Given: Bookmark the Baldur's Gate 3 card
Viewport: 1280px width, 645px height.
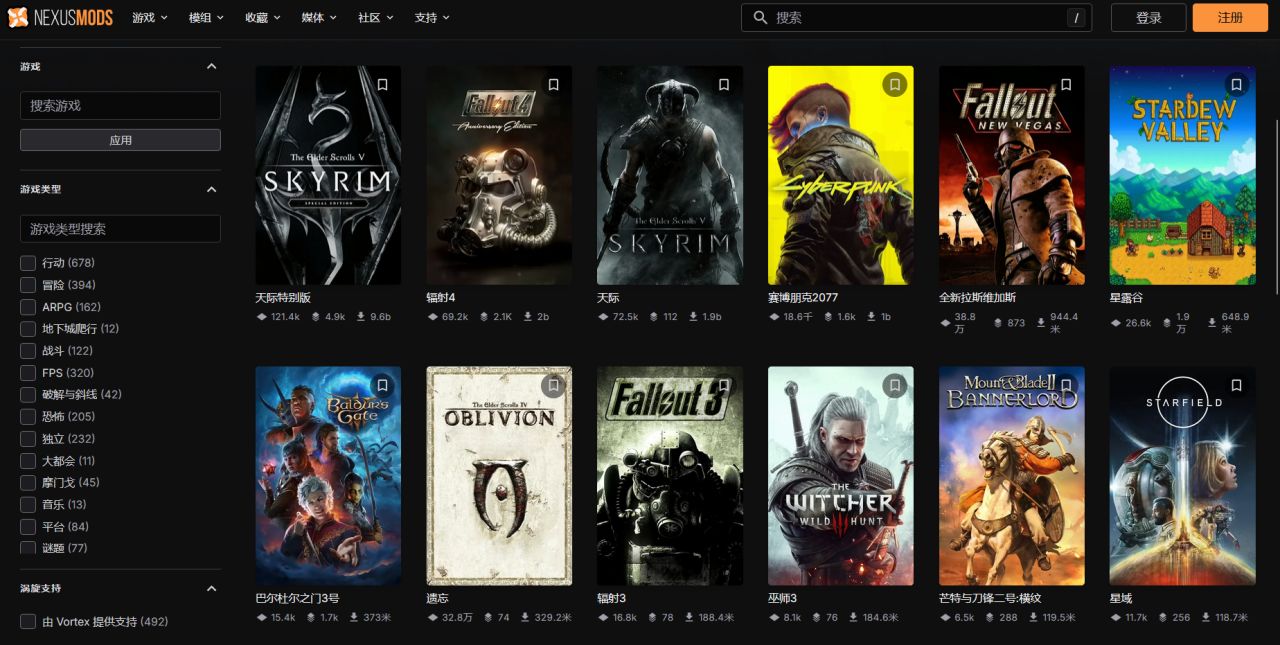Looking at the screenshot, I should click(382, 385).
